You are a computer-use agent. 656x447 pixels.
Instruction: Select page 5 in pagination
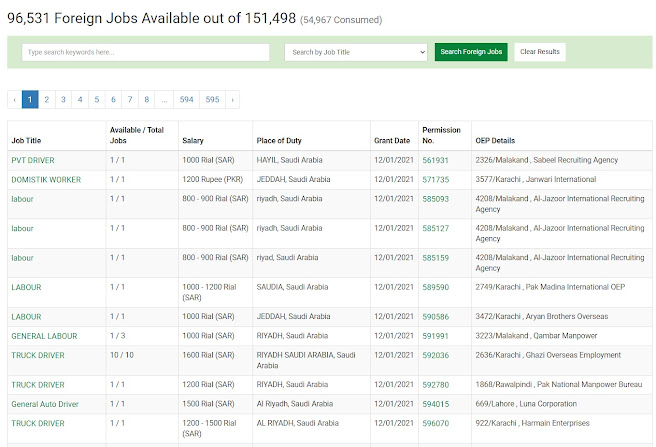tap(97, 100)
